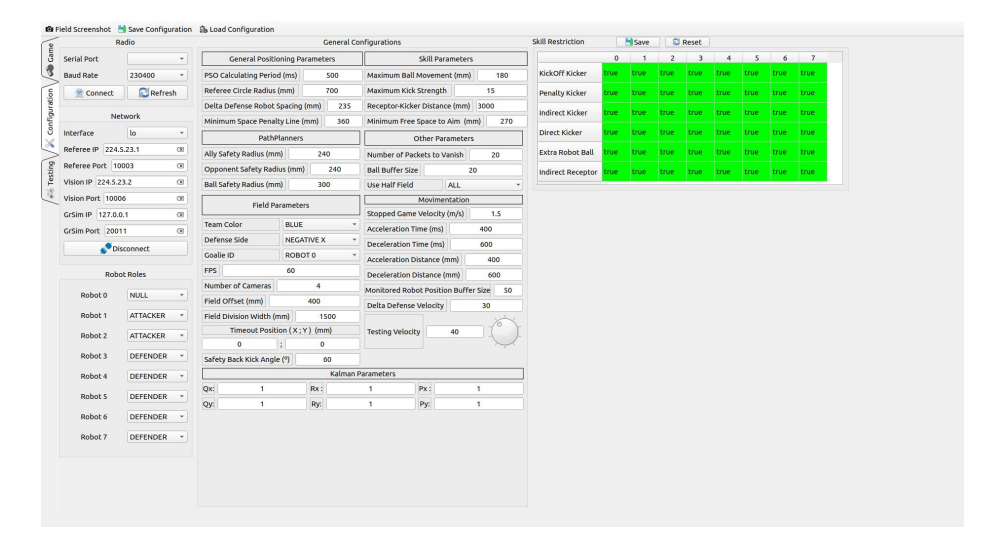
Task: Open the Use Half Field dropdown
Action: [x=484, y=185]
